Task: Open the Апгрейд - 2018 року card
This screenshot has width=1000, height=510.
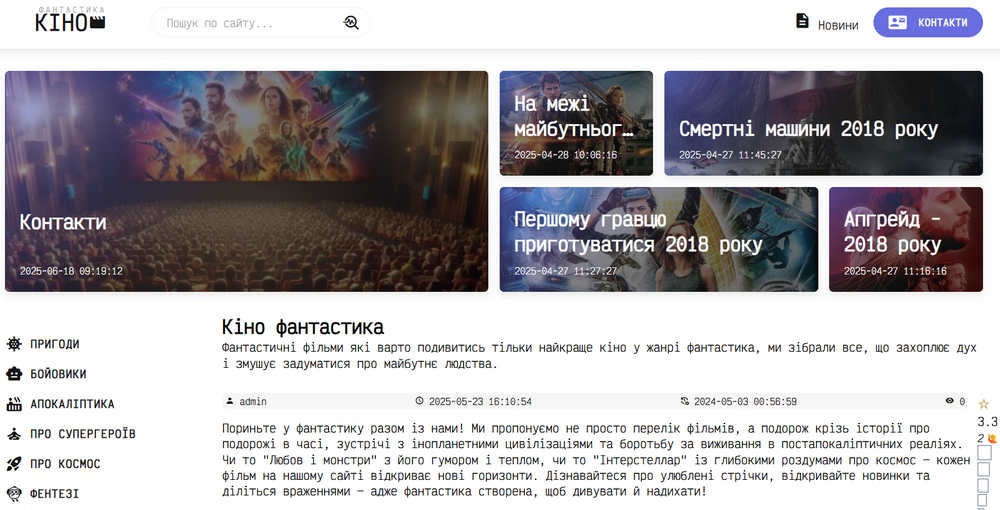Action: tap(906, 239)
